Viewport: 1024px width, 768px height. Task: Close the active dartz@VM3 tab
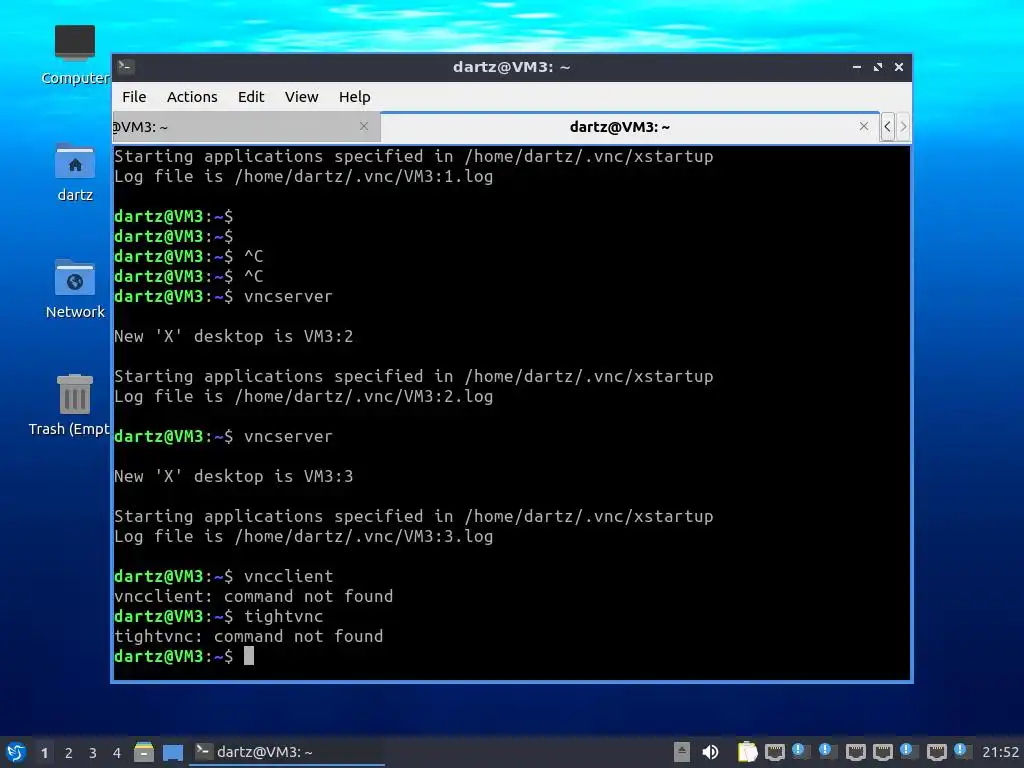[864, 126]
